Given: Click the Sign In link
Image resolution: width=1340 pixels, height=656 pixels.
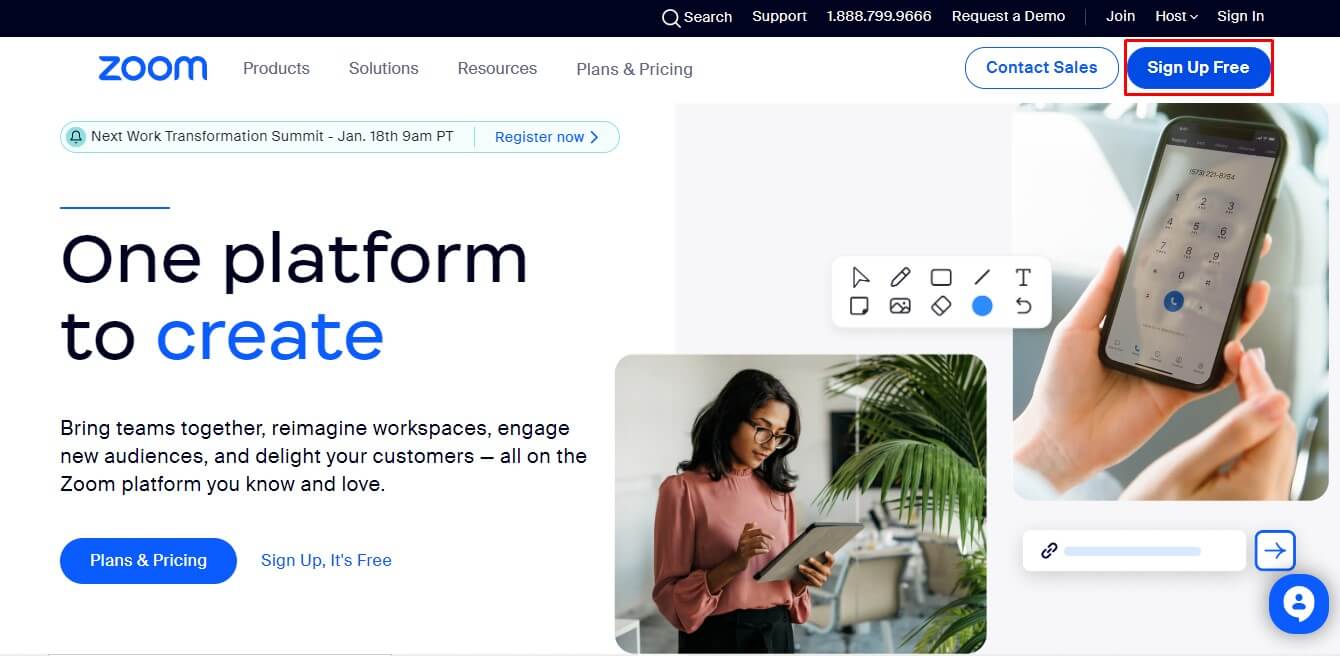Looking at the screenshot, I should click(x=1240, y=16).
